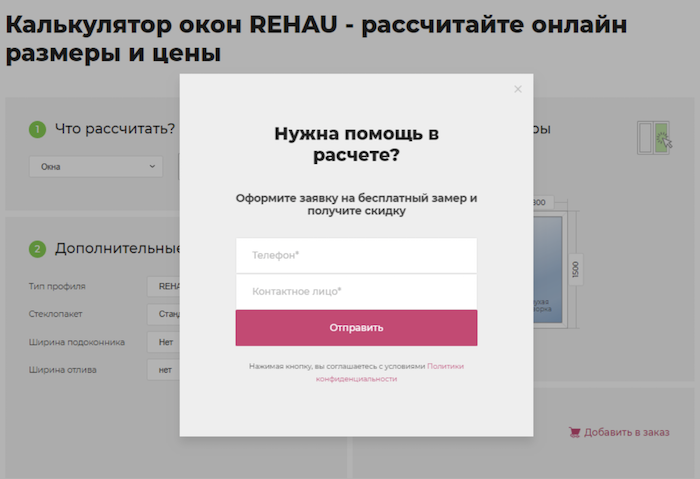Click the Калькулятор окон REHAU page title
Viewport: 700px width, 479px height.
coord(316,38)
